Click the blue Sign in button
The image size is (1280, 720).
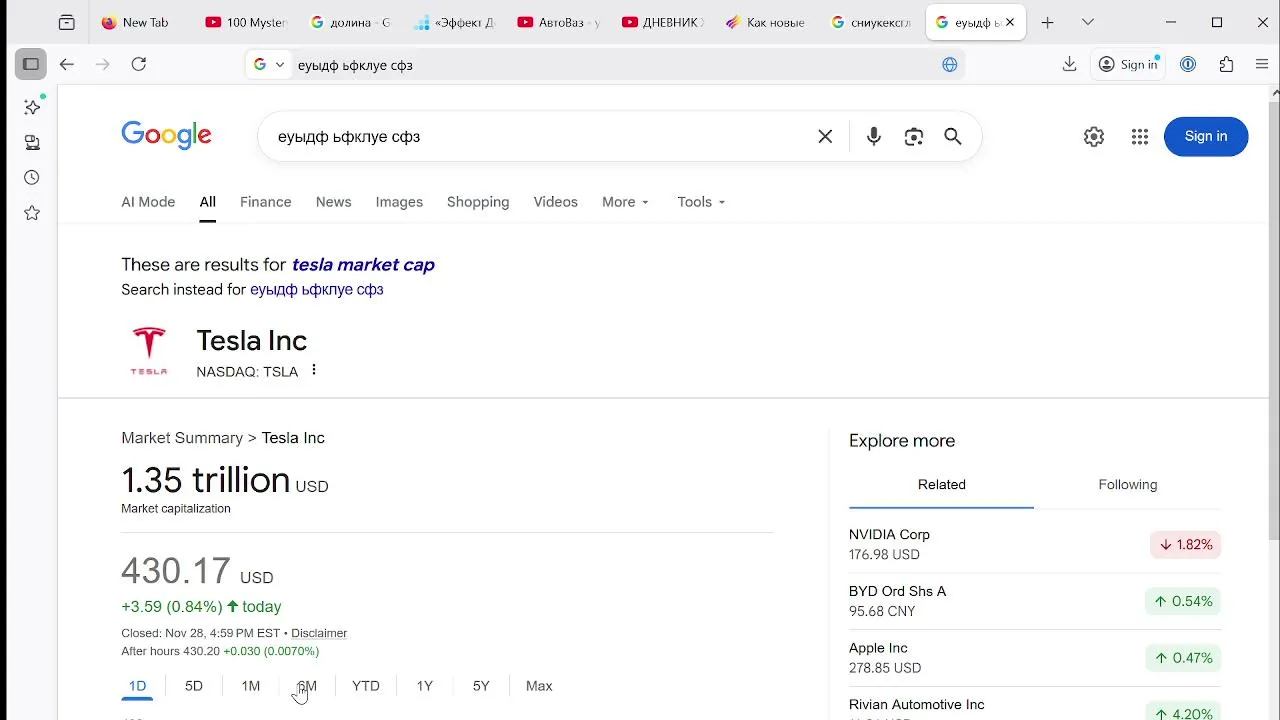point(1205,137)
